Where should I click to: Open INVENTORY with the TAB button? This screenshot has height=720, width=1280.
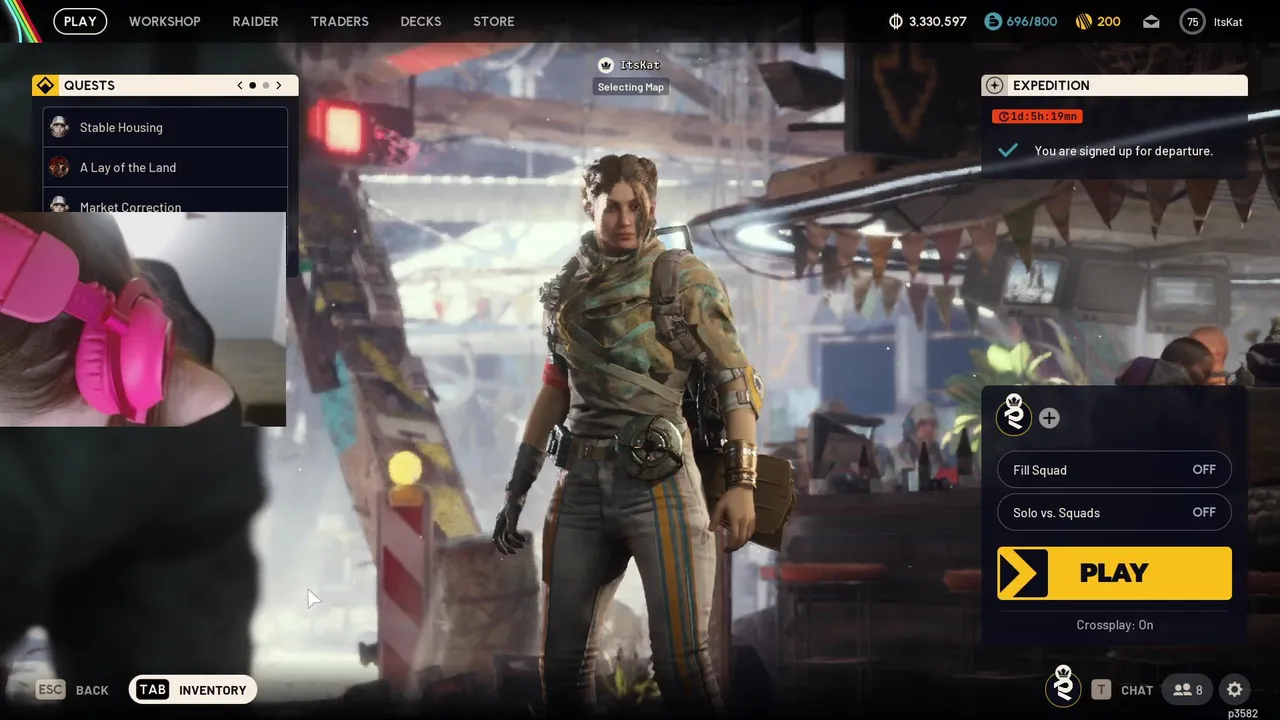pos(193,689)
